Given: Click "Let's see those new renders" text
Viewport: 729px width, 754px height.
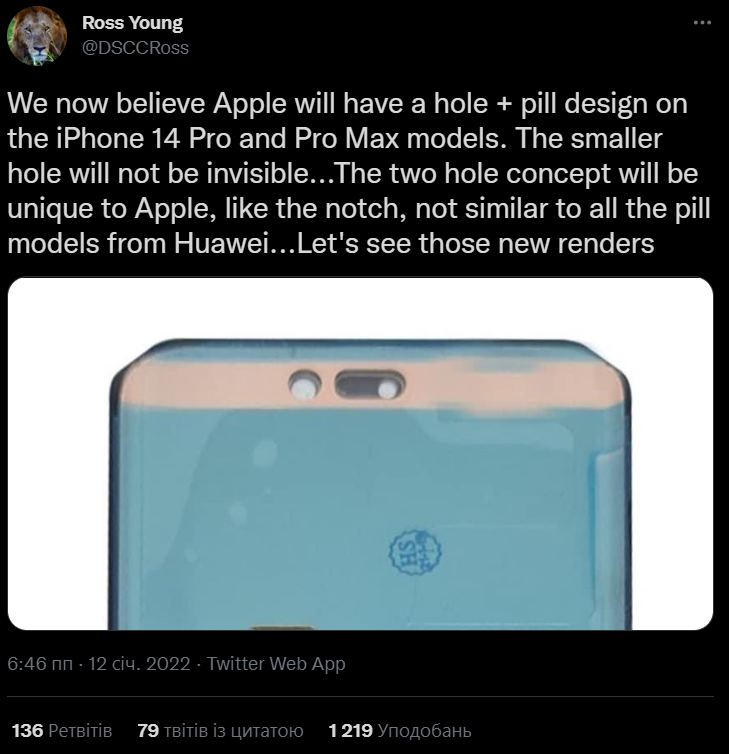Looking at the screenshot, I should (x=476, y=243).
